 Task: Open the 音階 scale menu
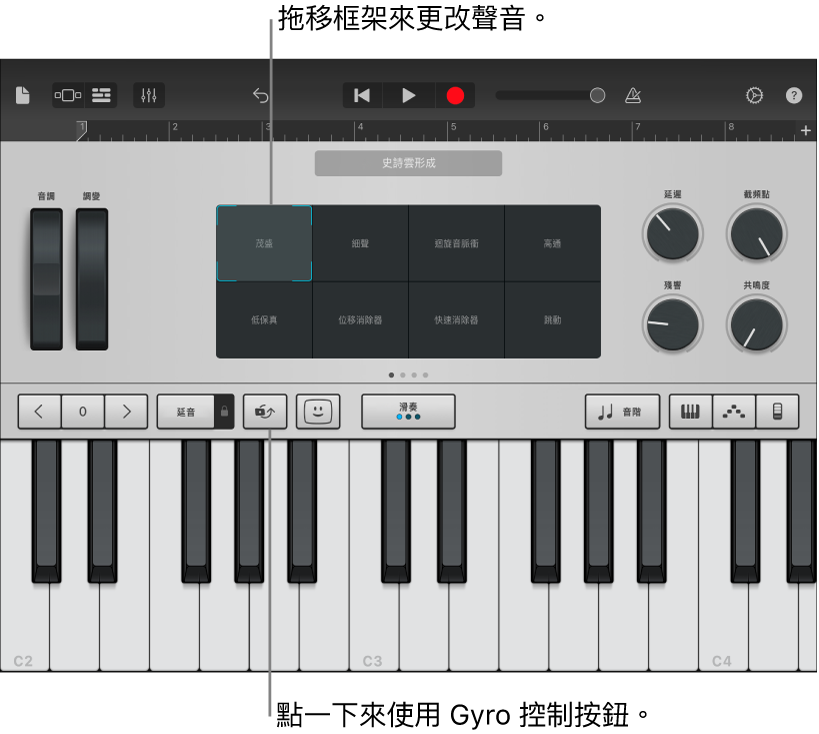pyautogui.click(x=622, y=412)
